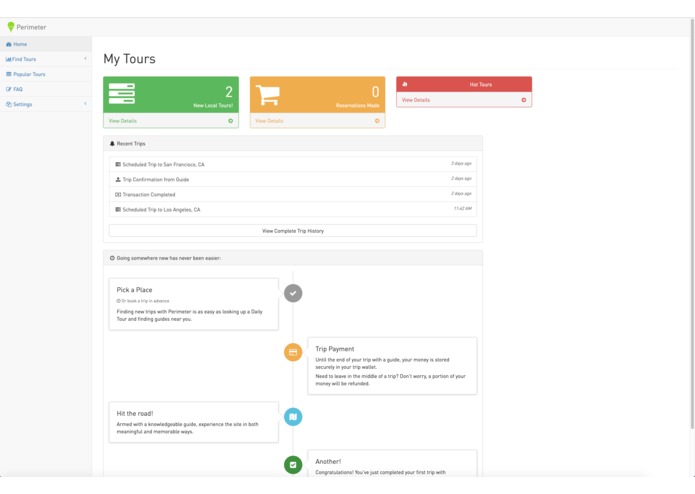Select Trip Confirmation from Guide row

(x=293, y=179)
